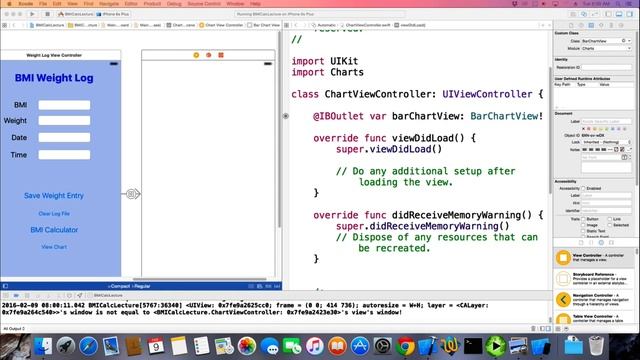Open the BMICalcLecture scheme selector

coord(76,14)
